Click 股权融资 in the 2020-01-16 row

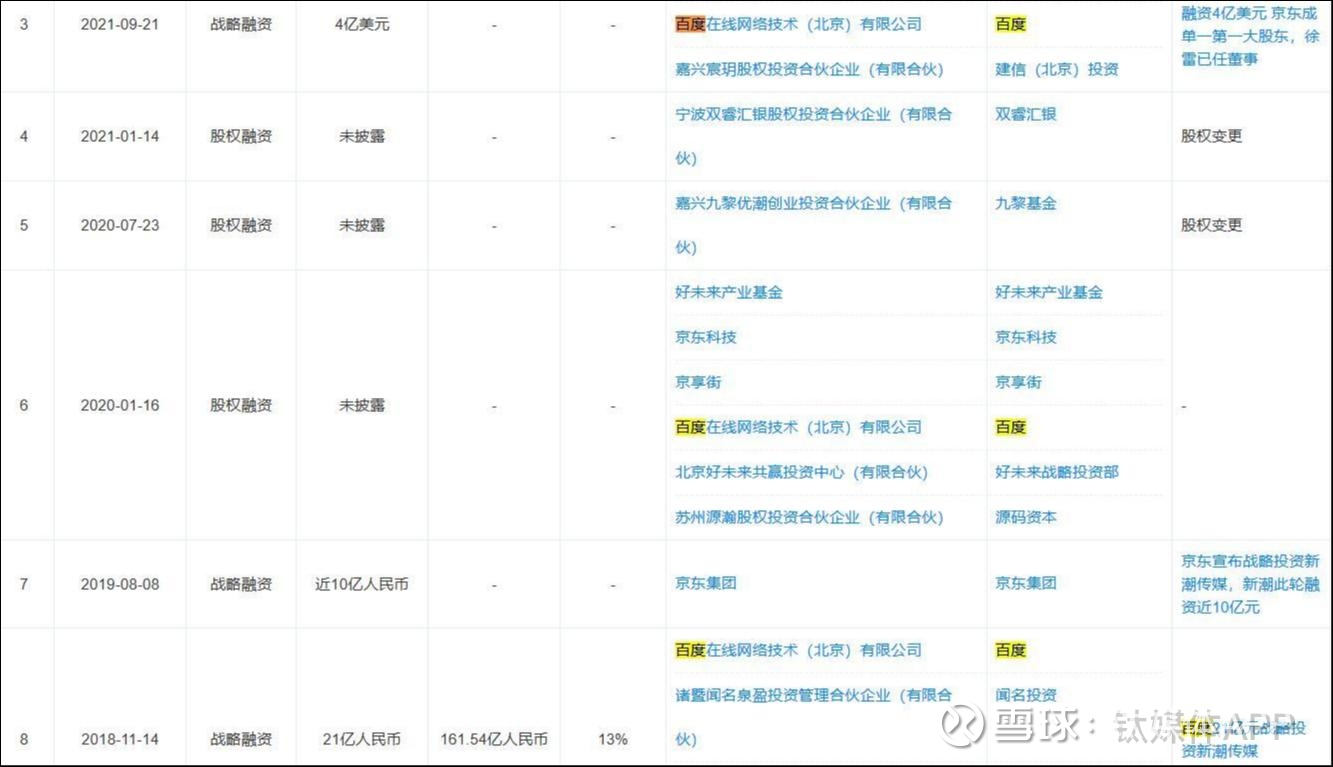tap(241, 405)
